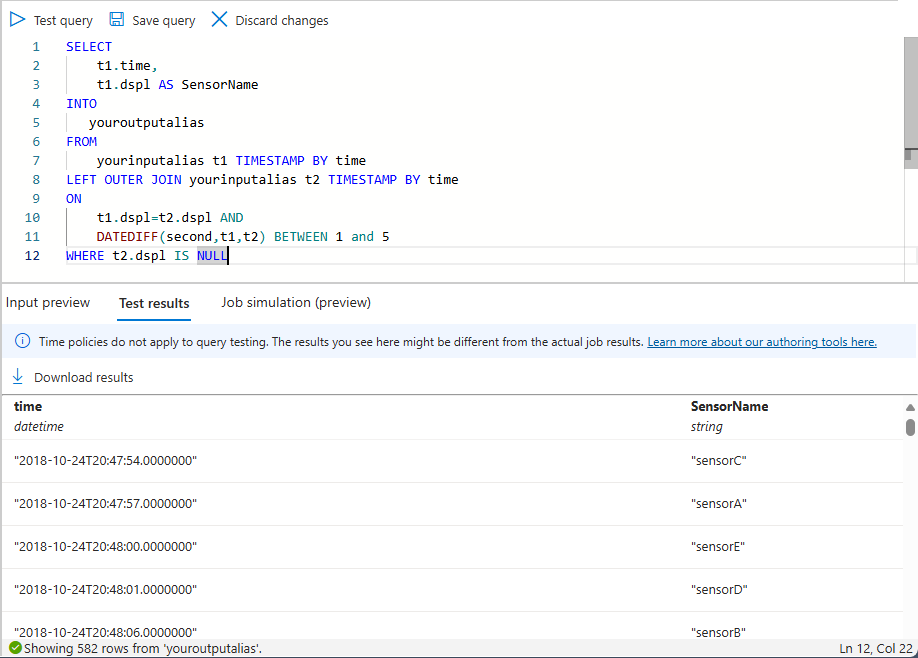Viewport: 918px width, 658px height.
Task: Click the green success checkmark icon
Action: pos(16,647)
